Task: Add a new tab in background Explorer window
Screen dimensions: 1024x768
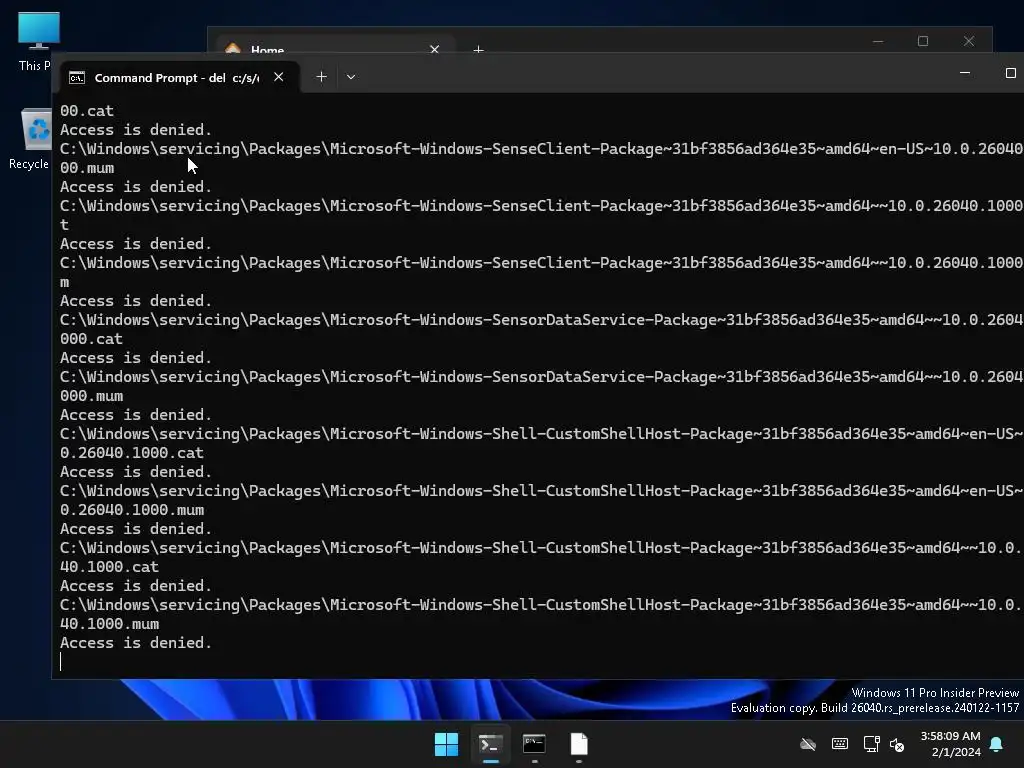Action: click(478, 50)
